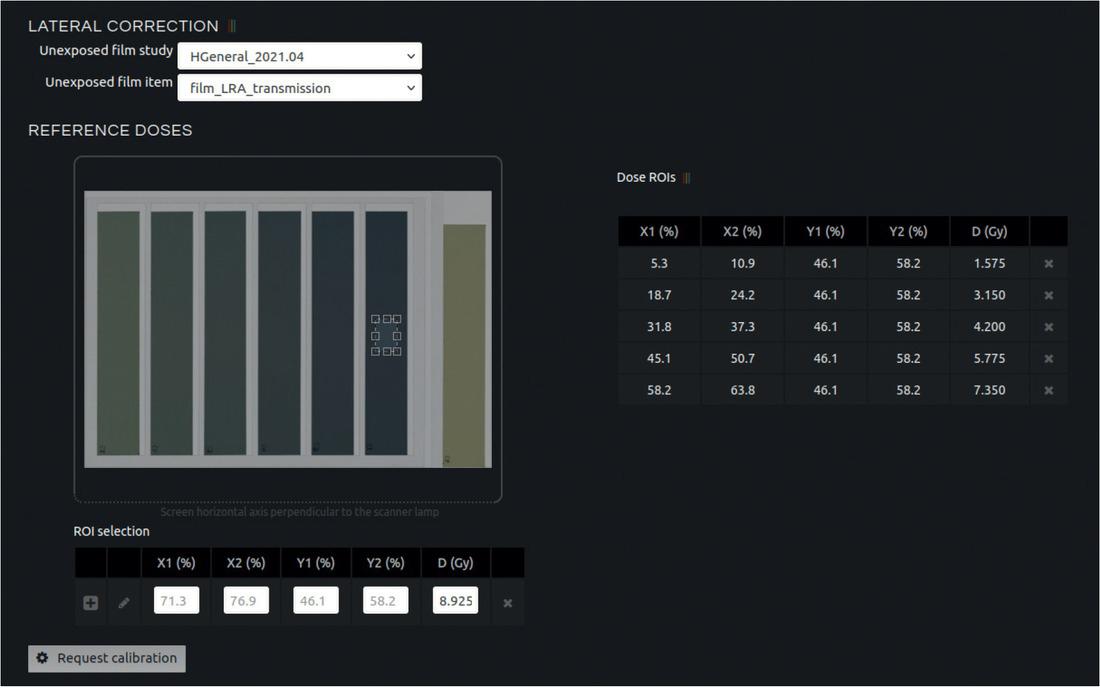The width and height of the screenshot is (1100, 688).
Task: Click the olive unexposed film strip at right
Action: 464,340
